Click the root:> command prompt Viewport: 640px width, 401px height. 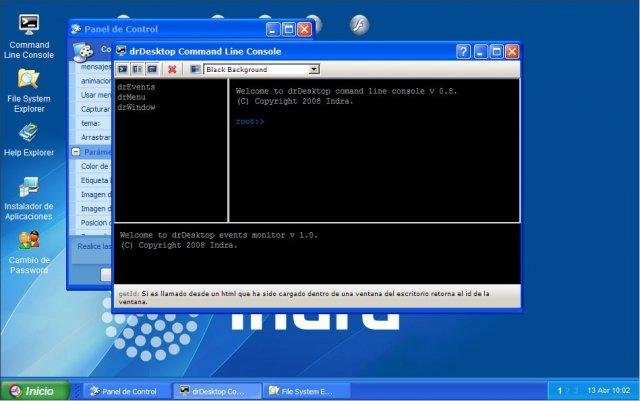[250, 122]
